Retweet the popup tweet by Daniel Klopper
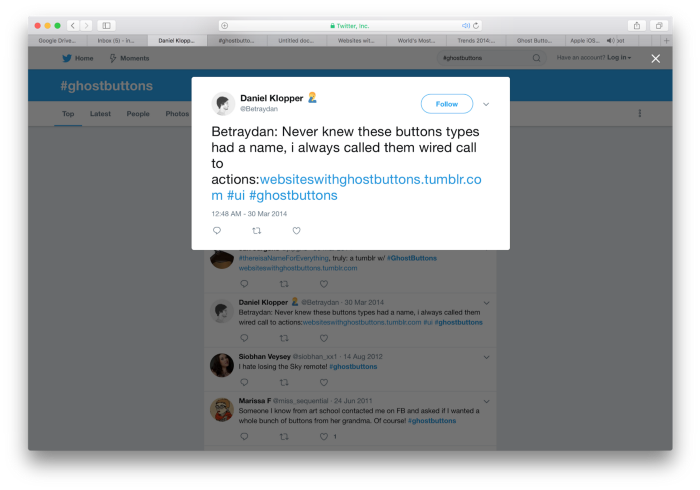Viewport: 700px width, 490px height. (257, 231)
